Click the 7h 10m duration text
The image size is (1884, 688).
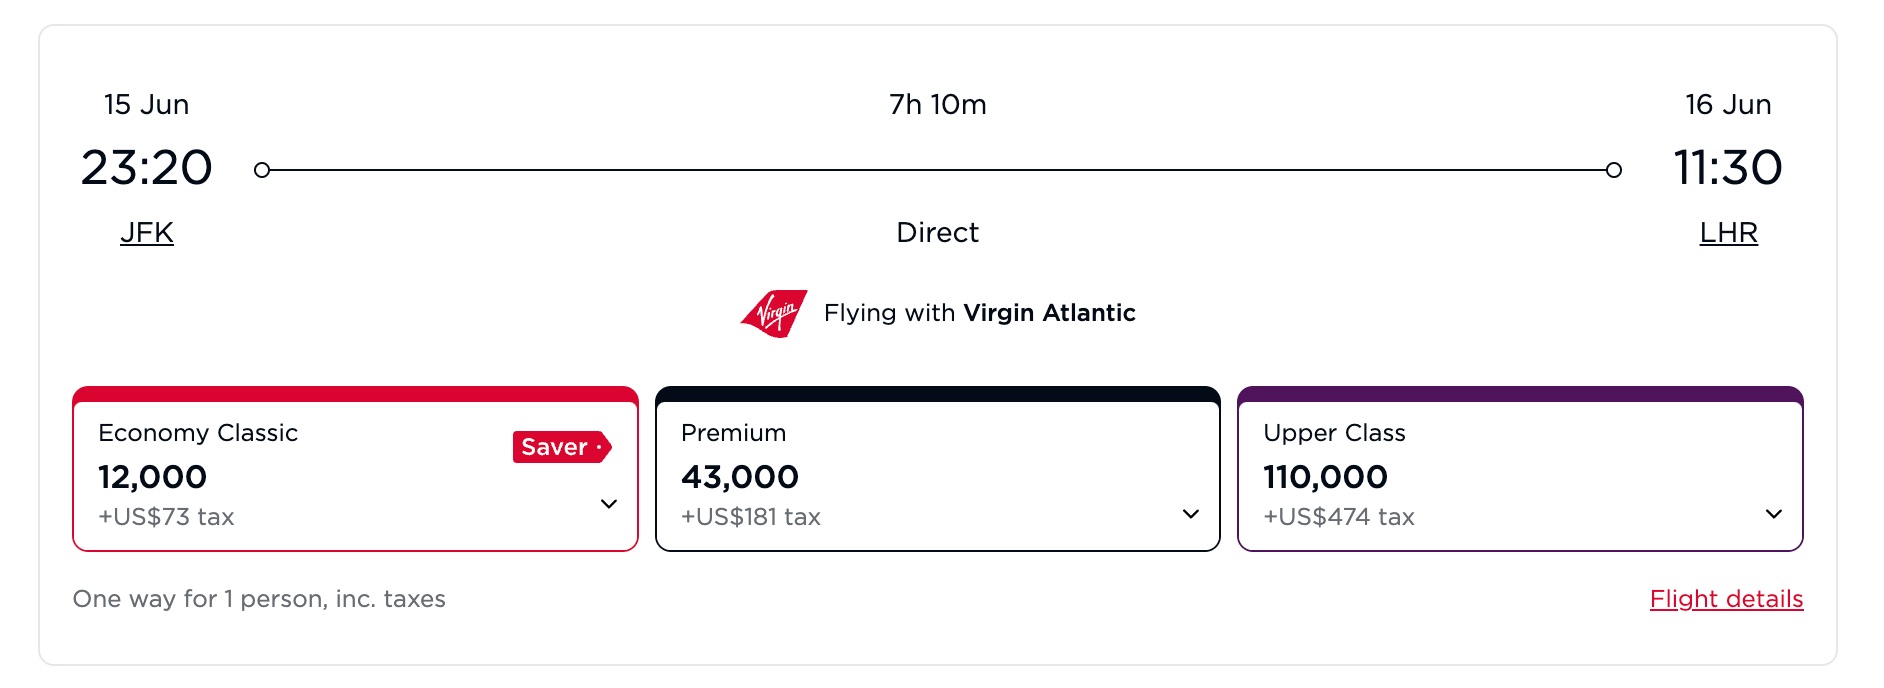[x=936, y=104]
